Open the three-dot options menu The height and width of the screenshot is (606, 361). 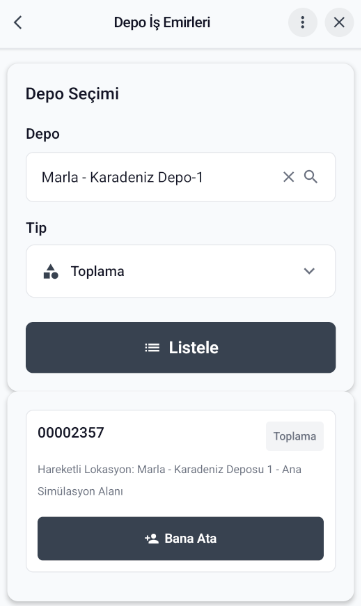[x=303, y=22]
